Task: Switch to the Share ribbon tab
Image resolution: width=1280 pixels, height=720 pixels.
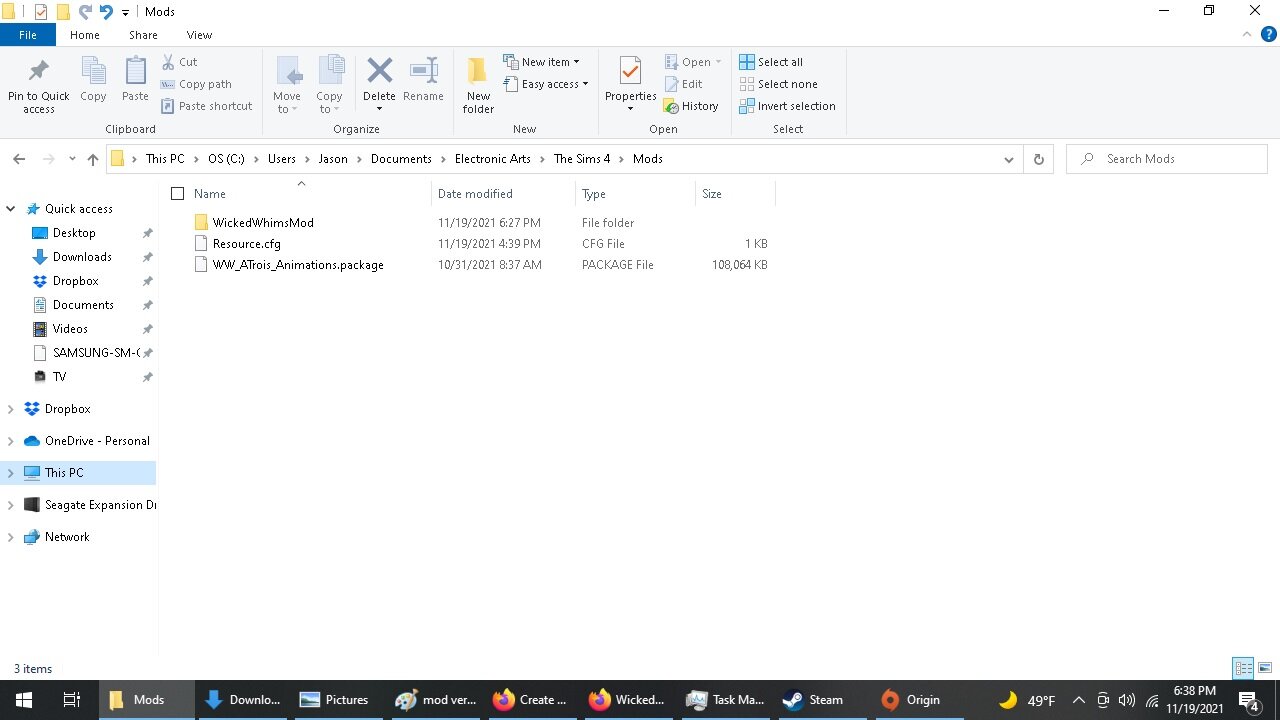Action: tap(143, 35)
